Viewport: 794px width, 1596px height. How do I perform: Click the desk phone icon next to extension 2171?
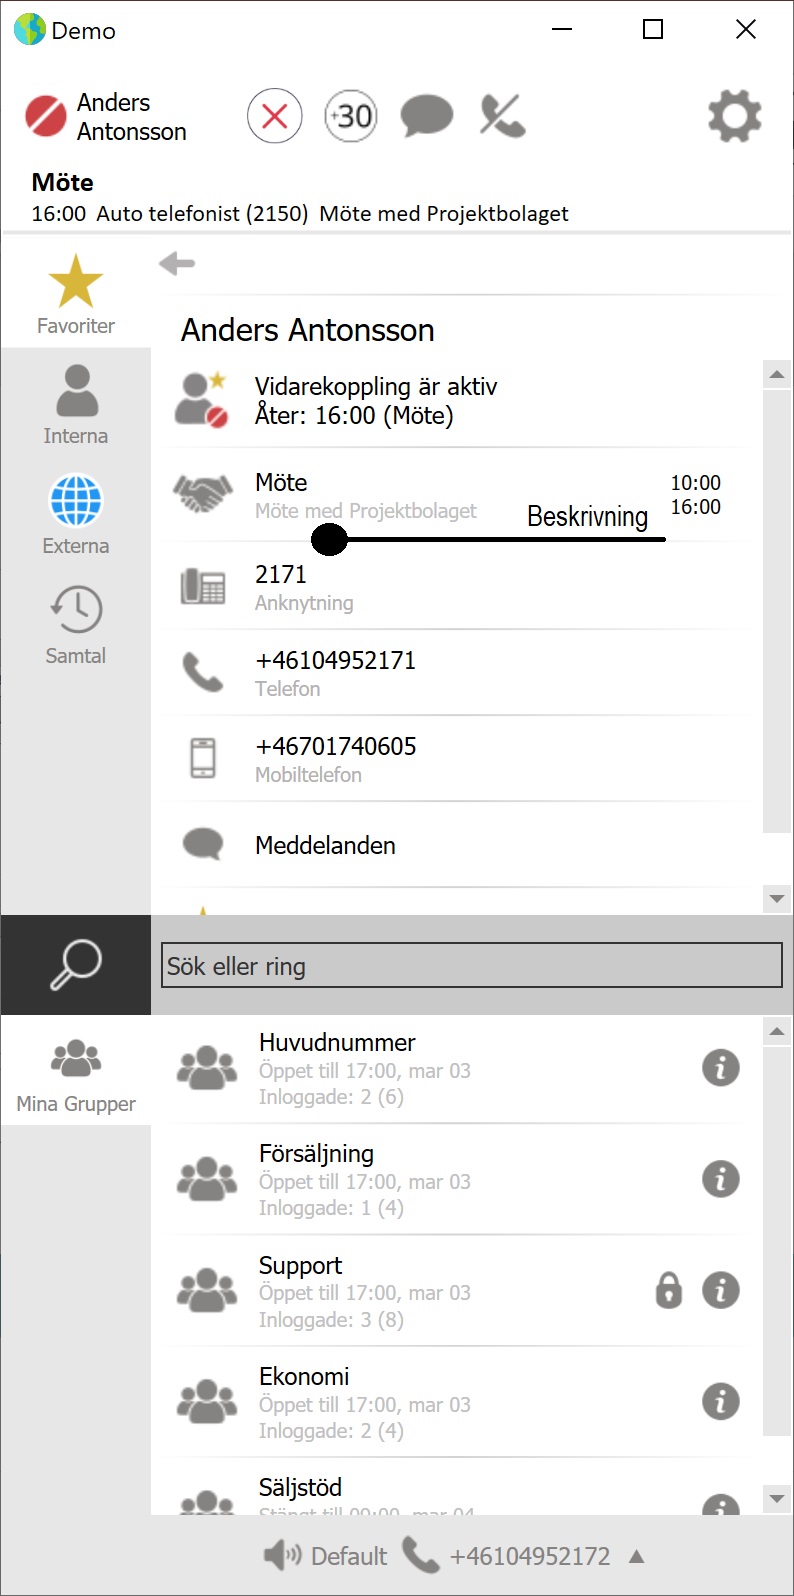pos(202,586)
